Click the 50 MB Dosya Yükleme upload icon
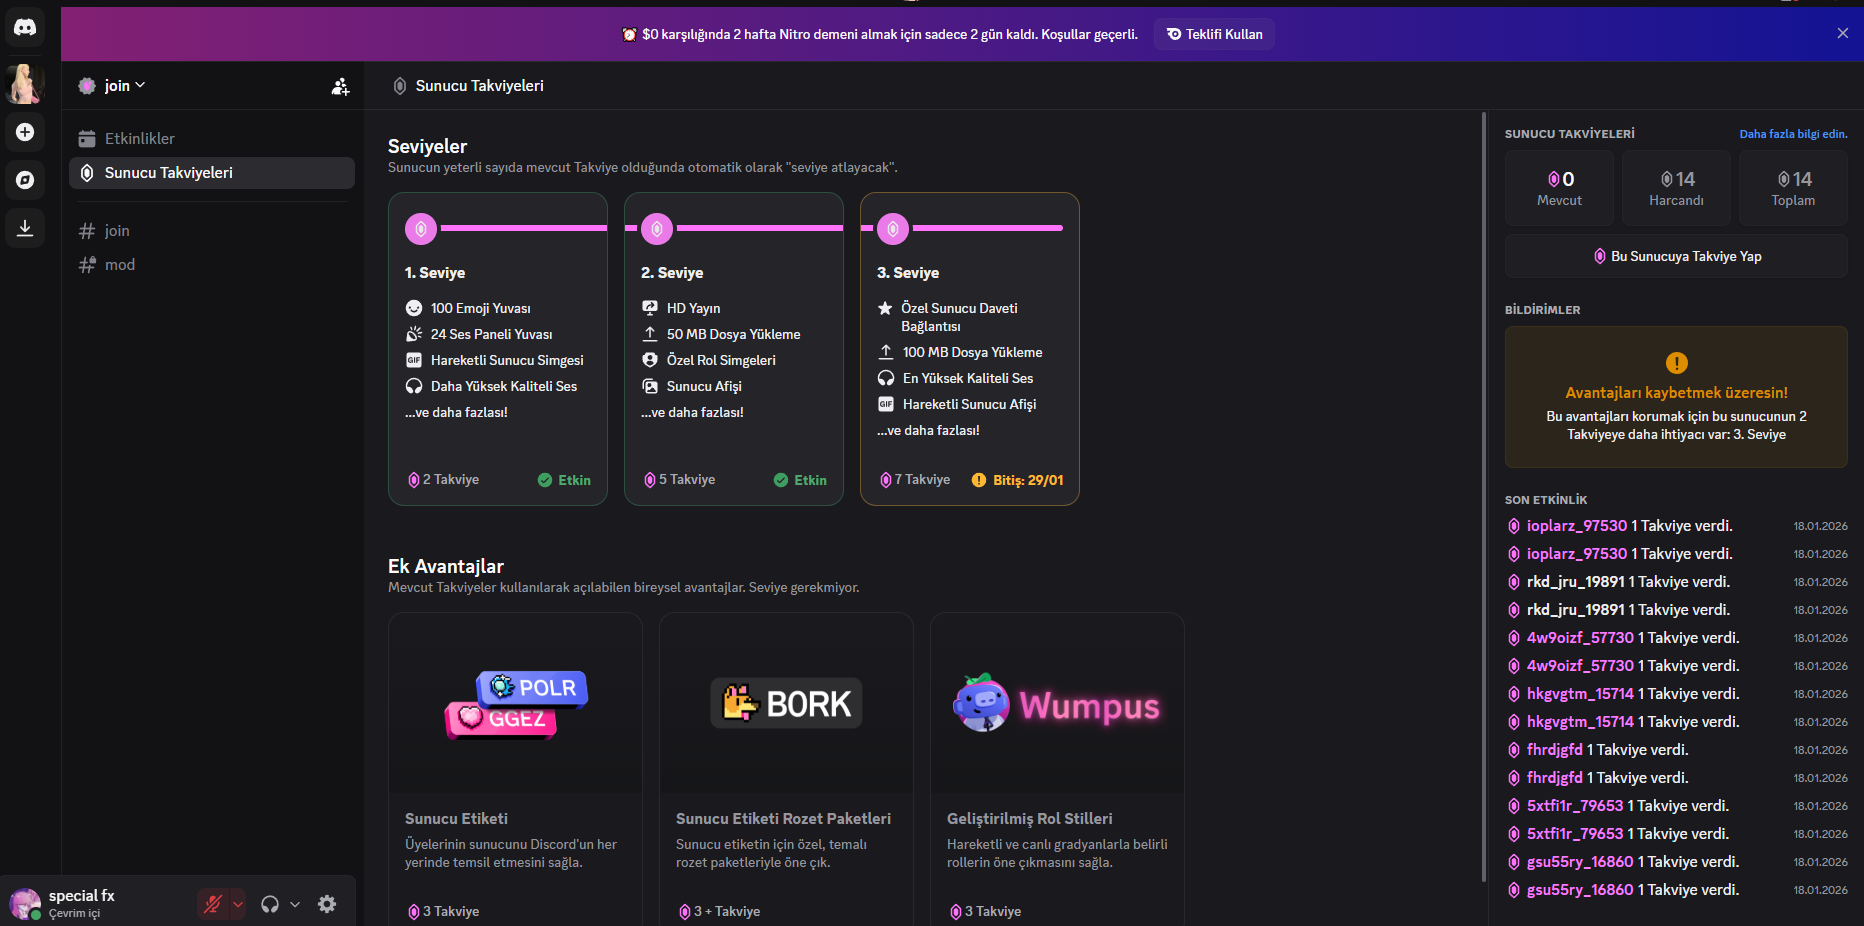Image resolution: width=1864 pixels, height=926 pixels. [x=650, y=334]
